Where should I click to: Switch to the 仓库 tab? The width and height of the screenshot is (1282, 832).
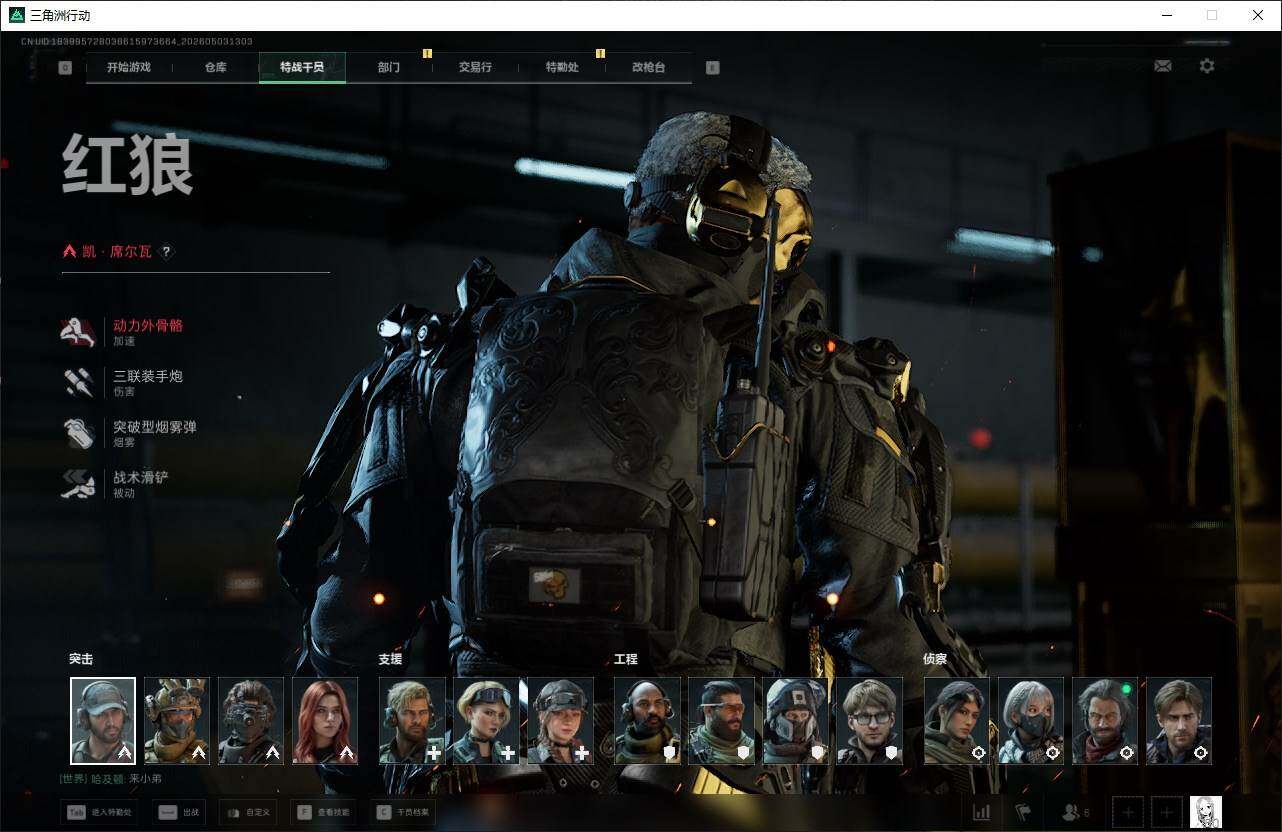[215, 68]
